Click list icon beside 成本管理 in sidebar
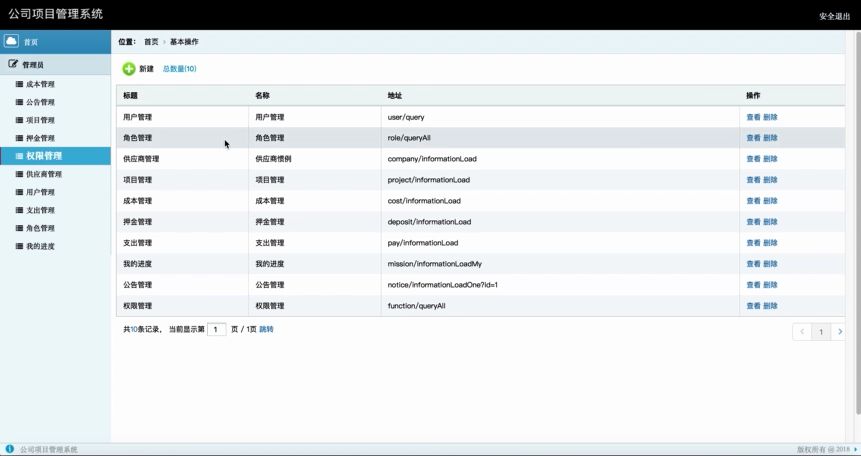This screenshot has height=456, width=861. click(19, 84)
